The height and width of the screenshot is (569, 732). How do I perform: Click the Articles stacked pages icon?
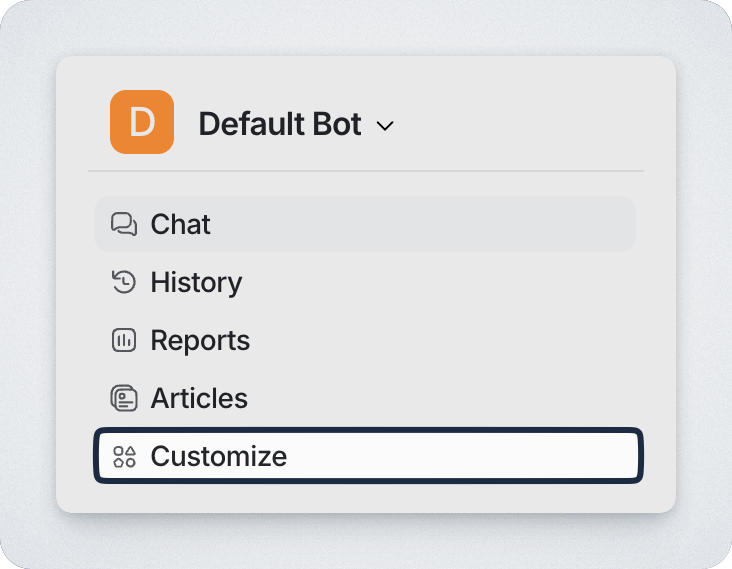pos(123,398)
